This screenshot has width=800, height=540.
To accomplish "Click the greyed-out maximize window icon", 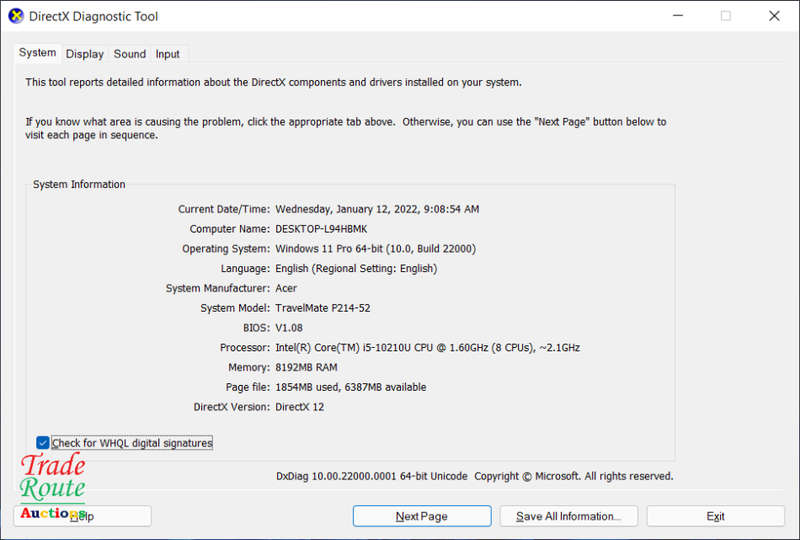I will 726,16.
